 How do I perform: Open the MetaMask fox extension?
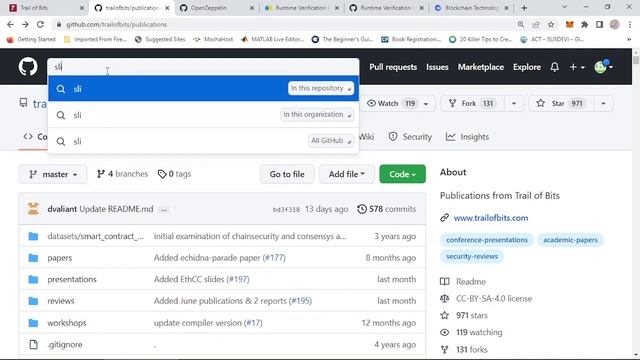click(x=569, y=24)
